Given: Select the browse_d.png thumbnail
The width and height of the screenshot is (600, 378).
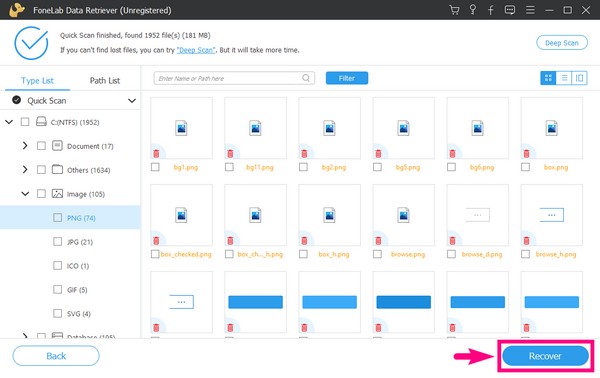Looking at the screenshot, I should tap(478, 215).
